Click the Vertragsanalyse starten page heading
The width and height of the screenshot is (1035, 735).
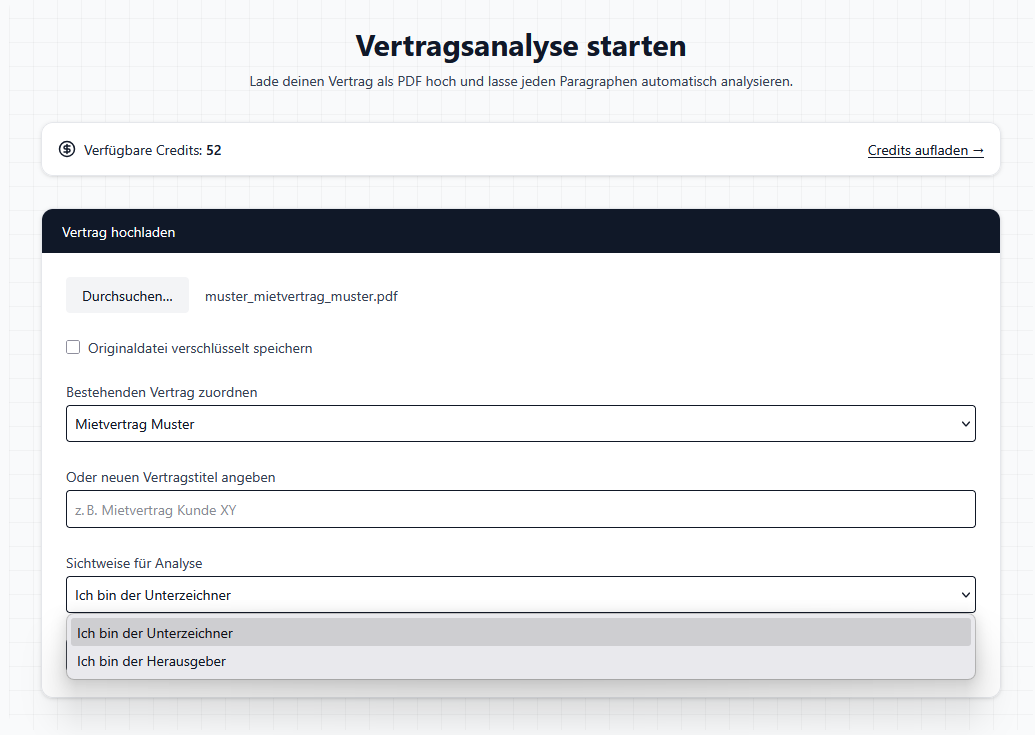coord(520,46)
